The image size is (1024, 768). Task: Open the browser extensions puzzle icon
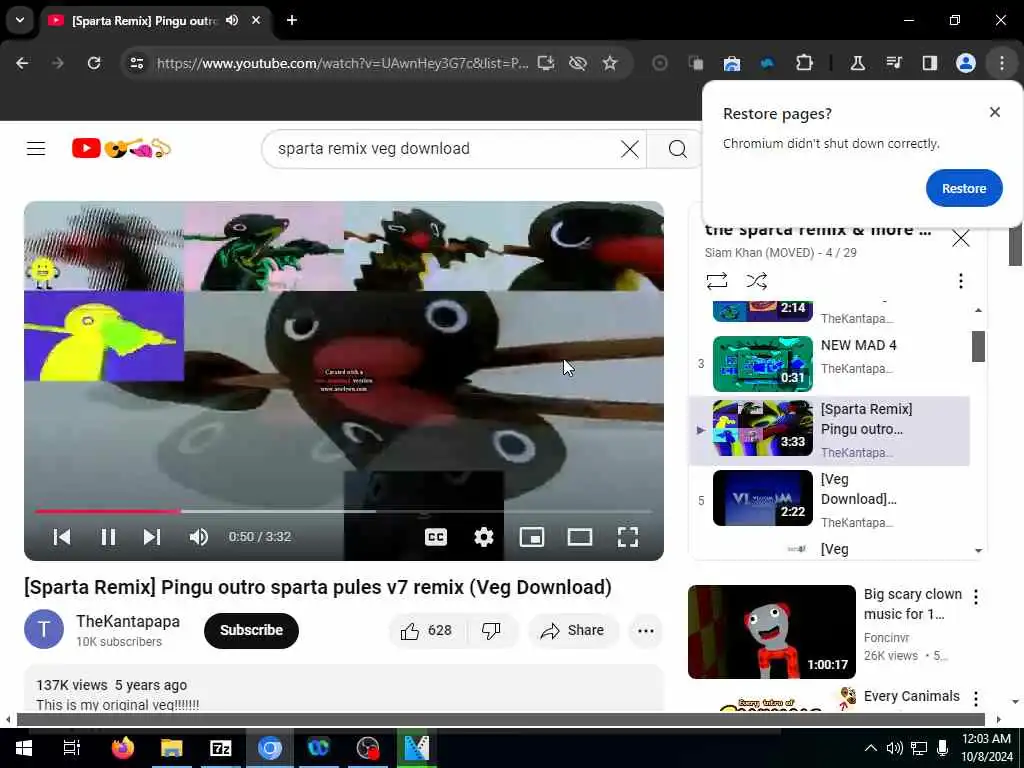(x=804, y=63)
